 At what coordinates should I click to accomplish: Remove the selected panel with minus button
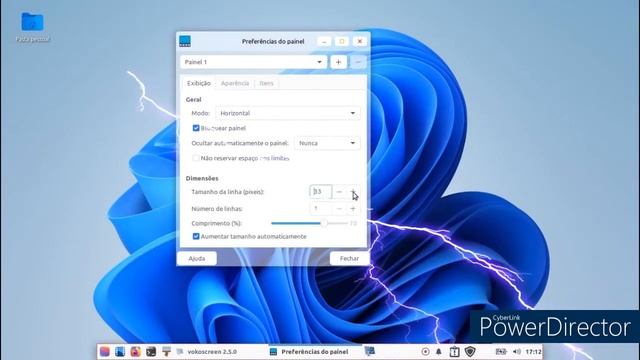[358, 62]
